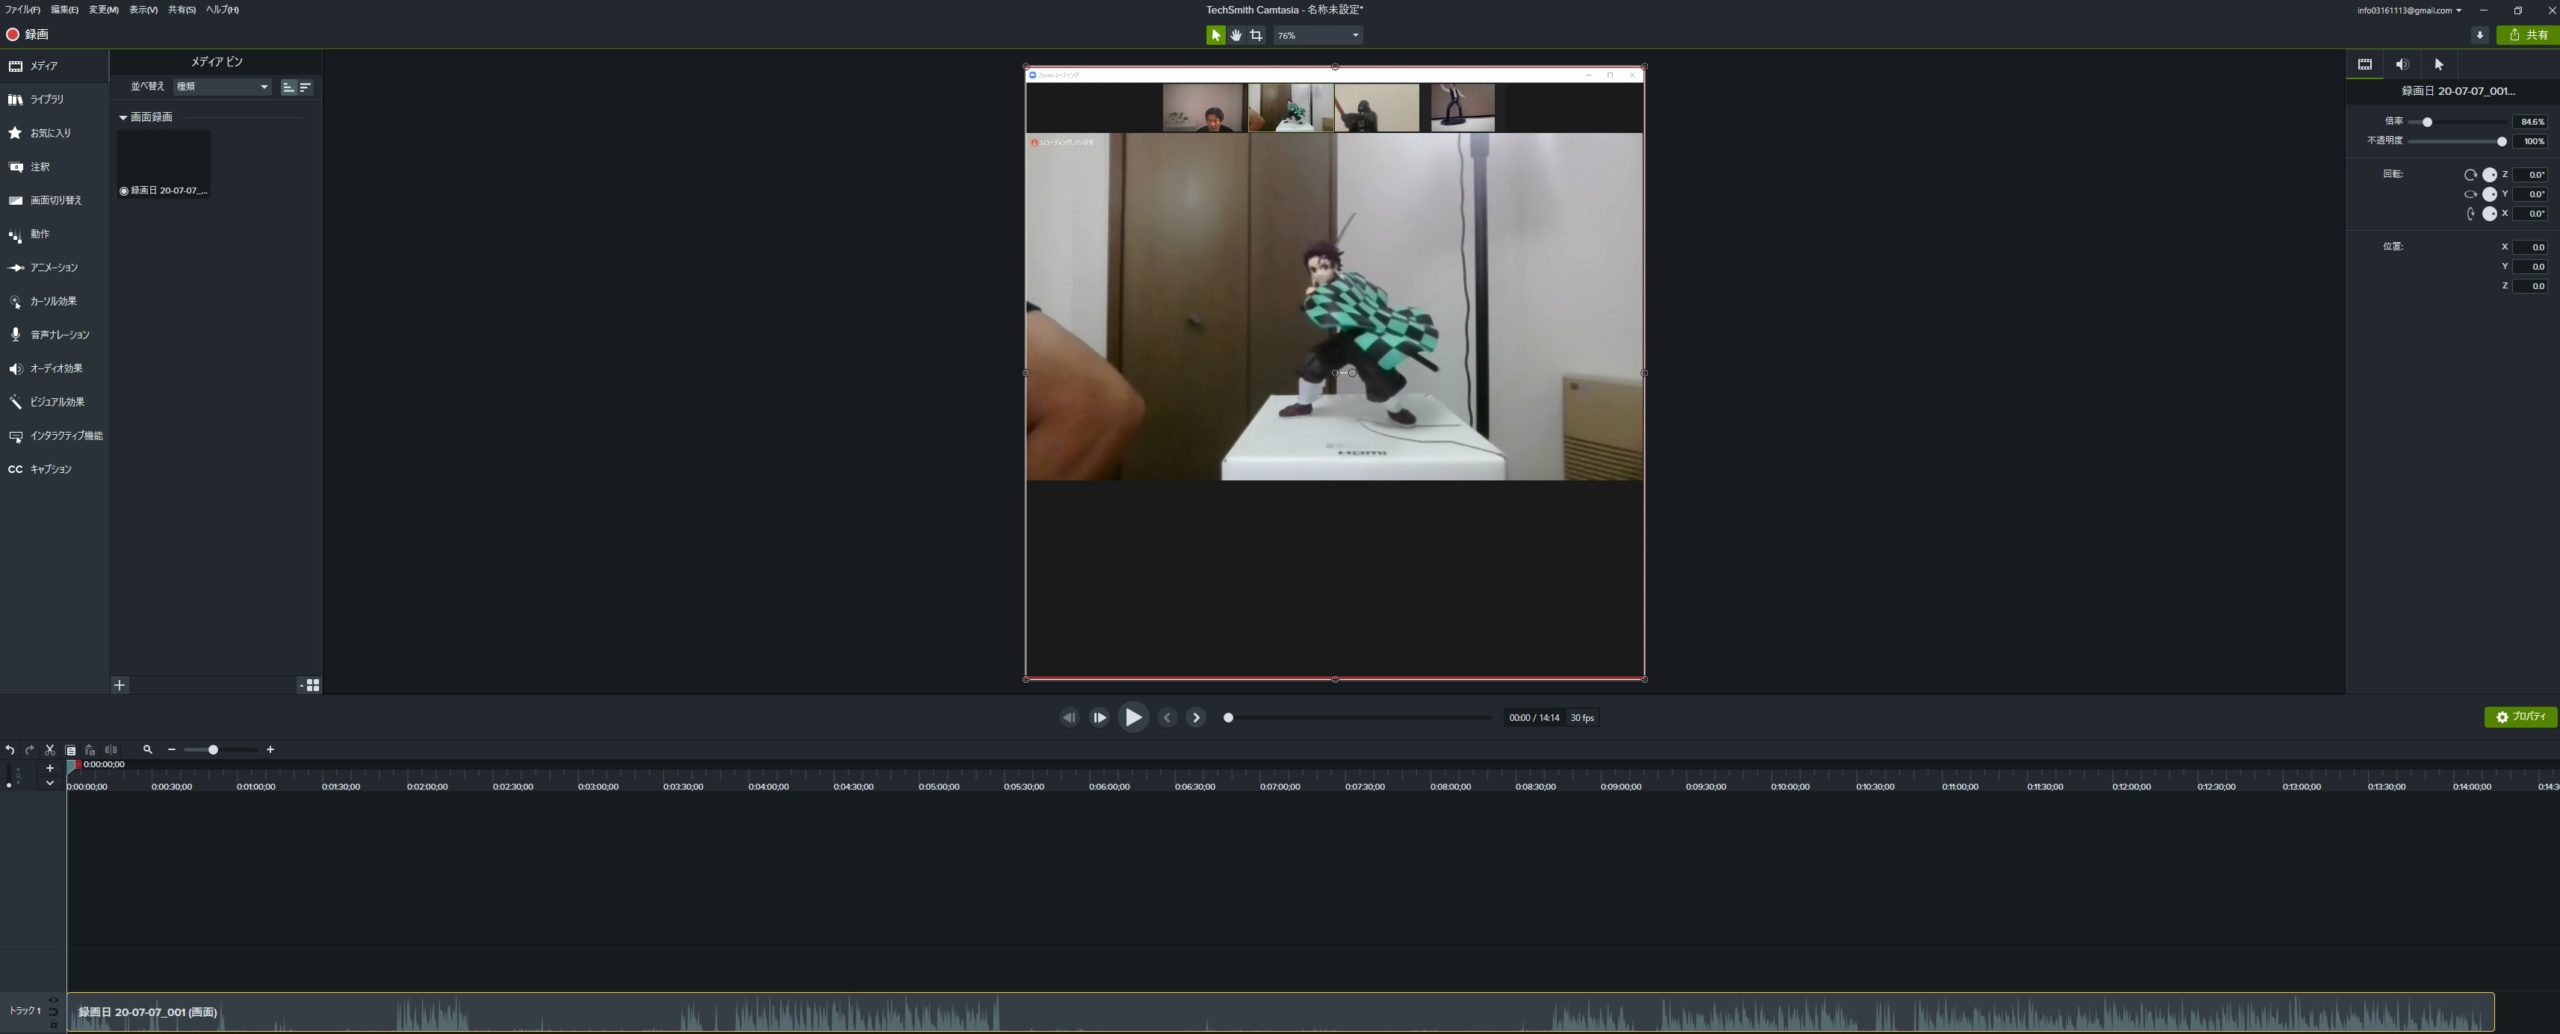Add media with the plus button
This screenshot has height=1034, width=2560.
point(120,685)
